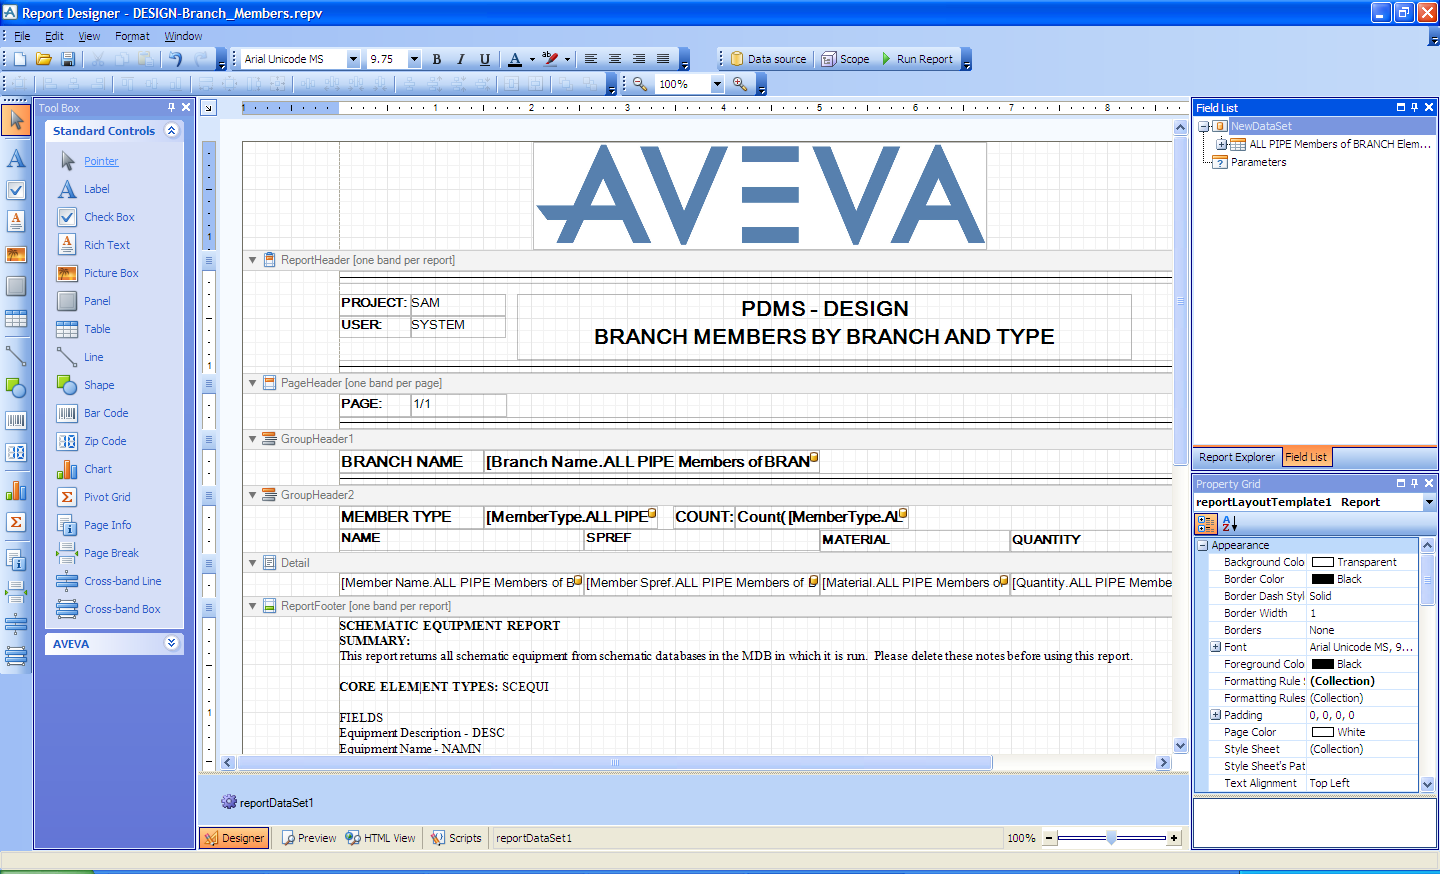Open the File menu

click(22, 36)
